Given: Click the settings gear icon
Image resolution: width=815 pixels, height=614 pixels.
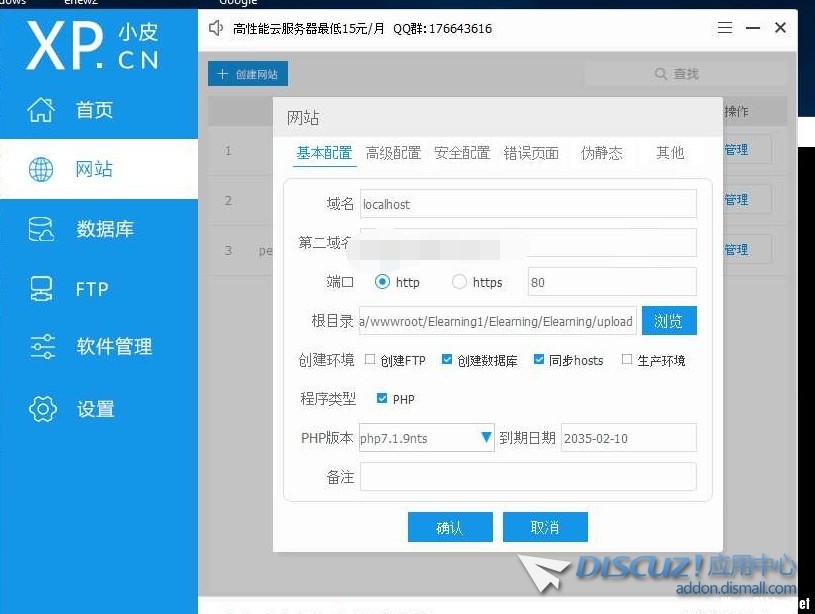Looking at the screenshot, I should pos(42,408).
